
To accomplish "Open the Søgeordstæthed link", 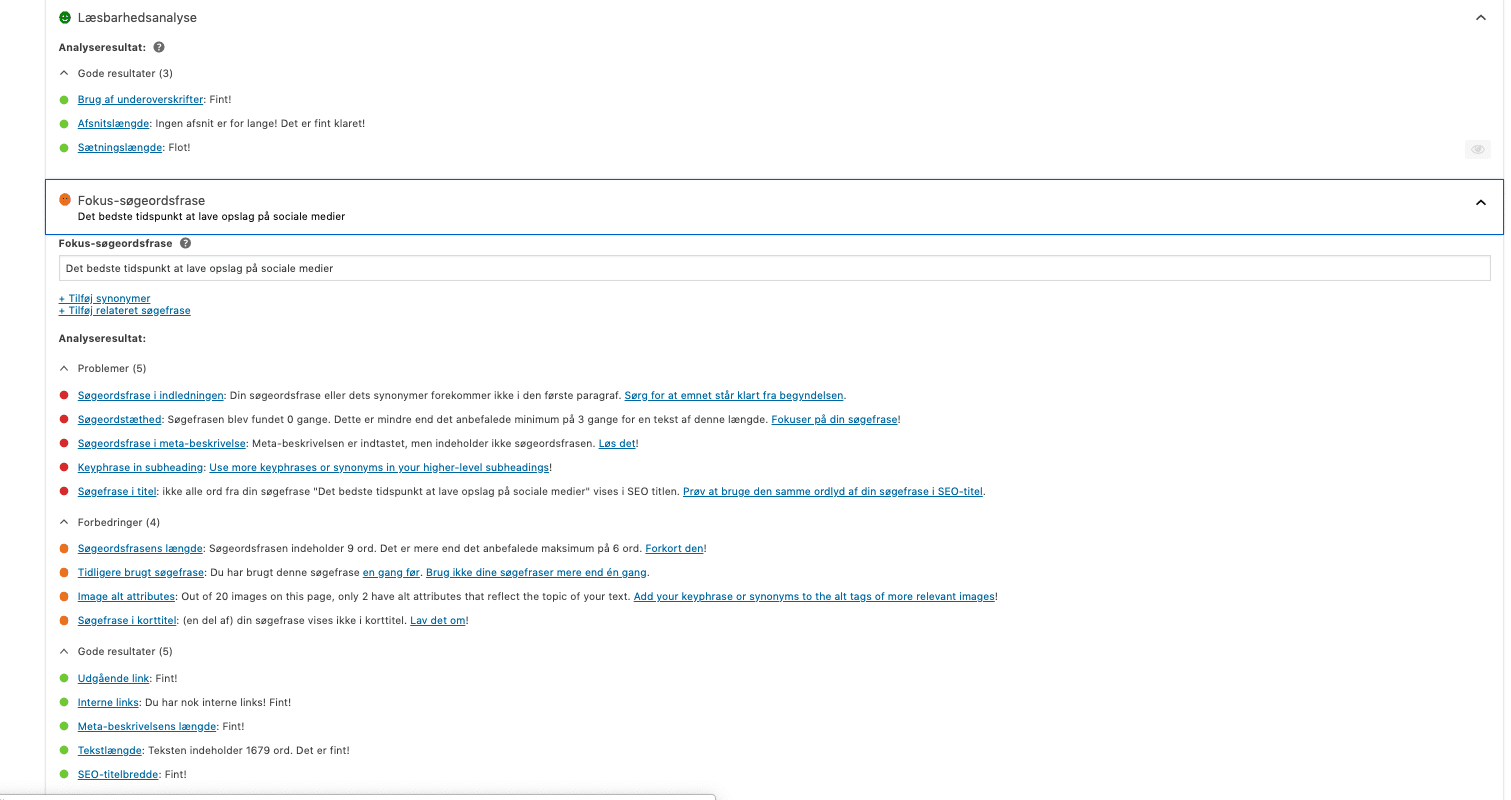I will point(120,419).
